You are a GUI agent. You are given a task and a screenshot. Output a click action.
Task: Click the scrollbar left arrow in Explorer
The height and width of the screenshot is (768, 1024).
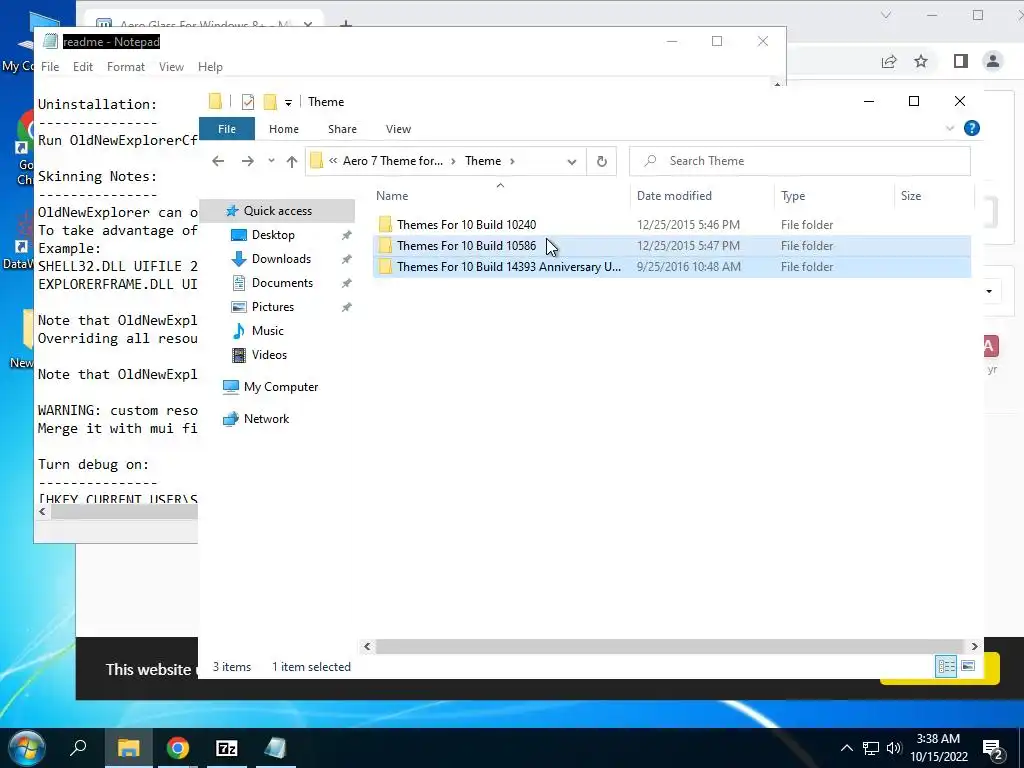tap(367, 647)
